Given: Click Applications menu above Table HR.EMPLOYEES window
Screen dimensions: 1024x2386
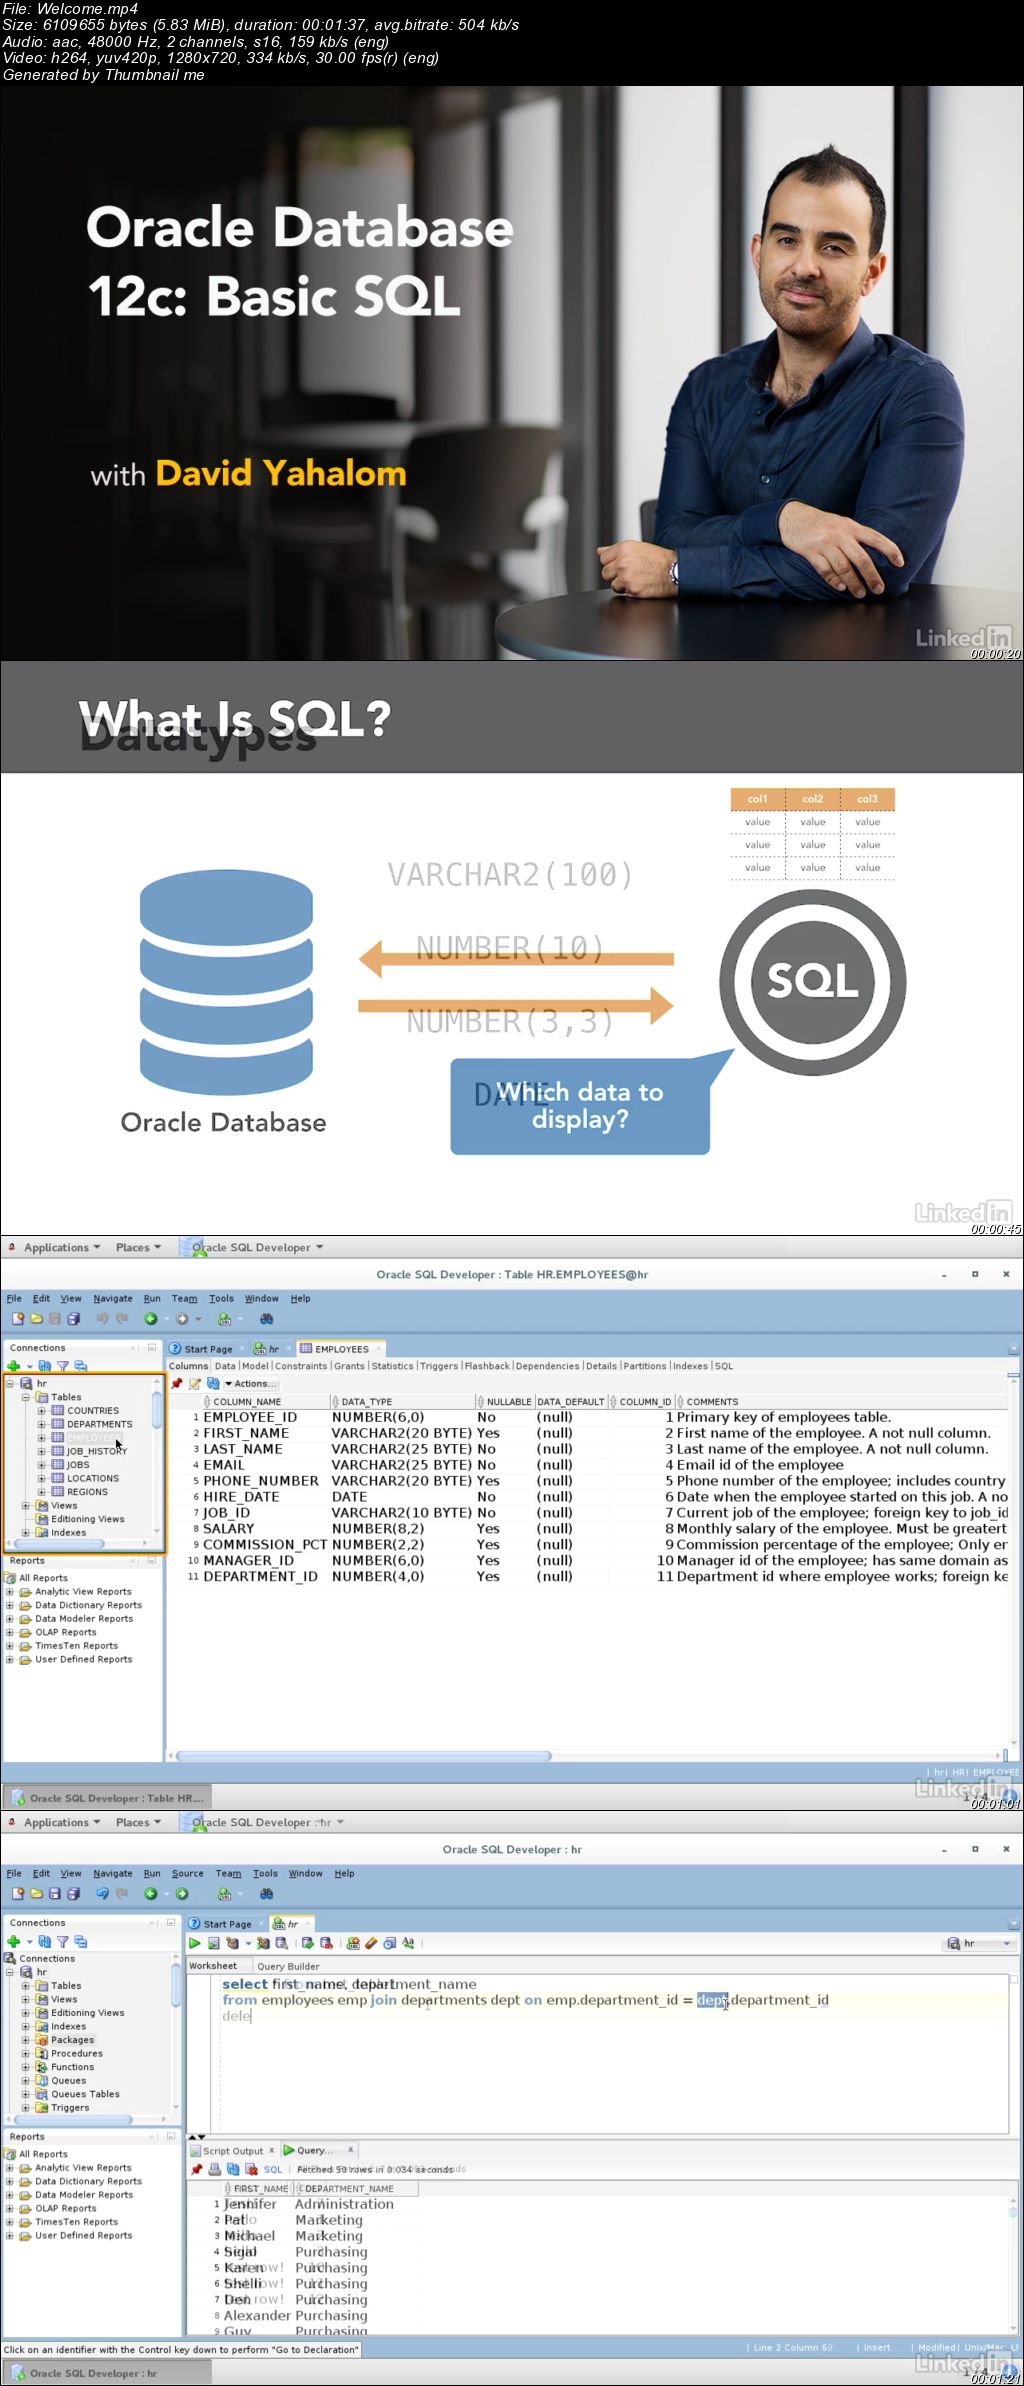Looking at the screenshot, I should point(62,1247).
